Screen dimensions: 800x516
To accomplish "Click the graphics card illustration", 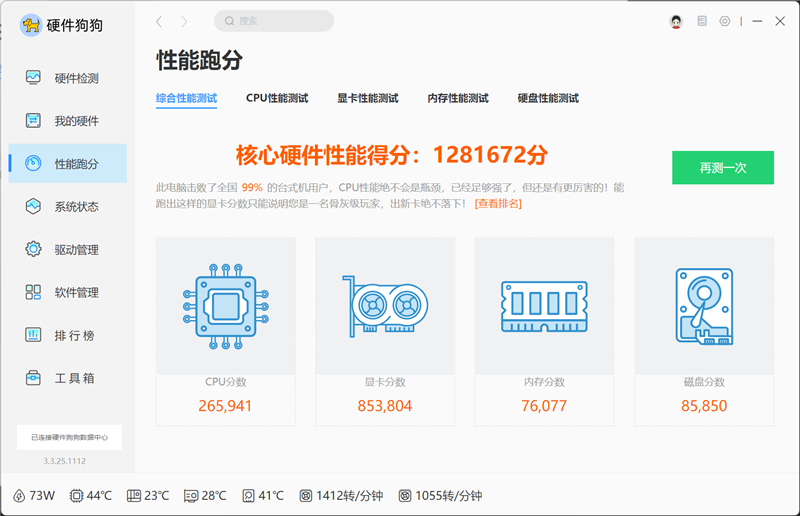I will coord(385,306).
